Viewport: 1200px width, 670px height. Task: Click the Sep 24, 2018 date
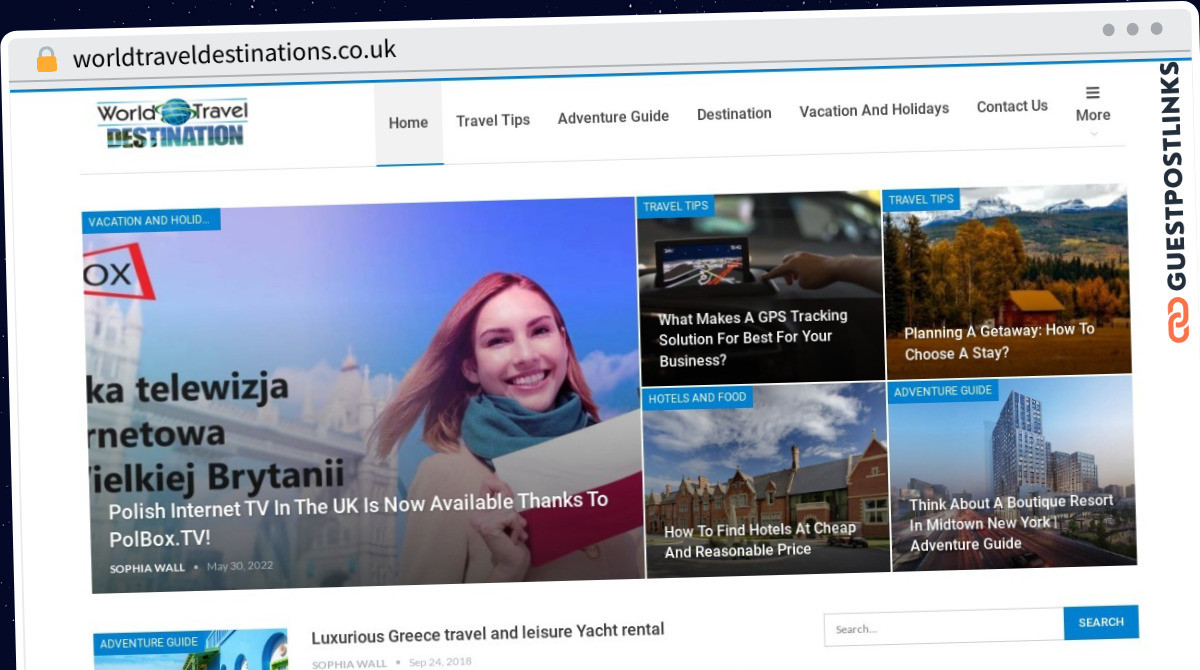440,662
